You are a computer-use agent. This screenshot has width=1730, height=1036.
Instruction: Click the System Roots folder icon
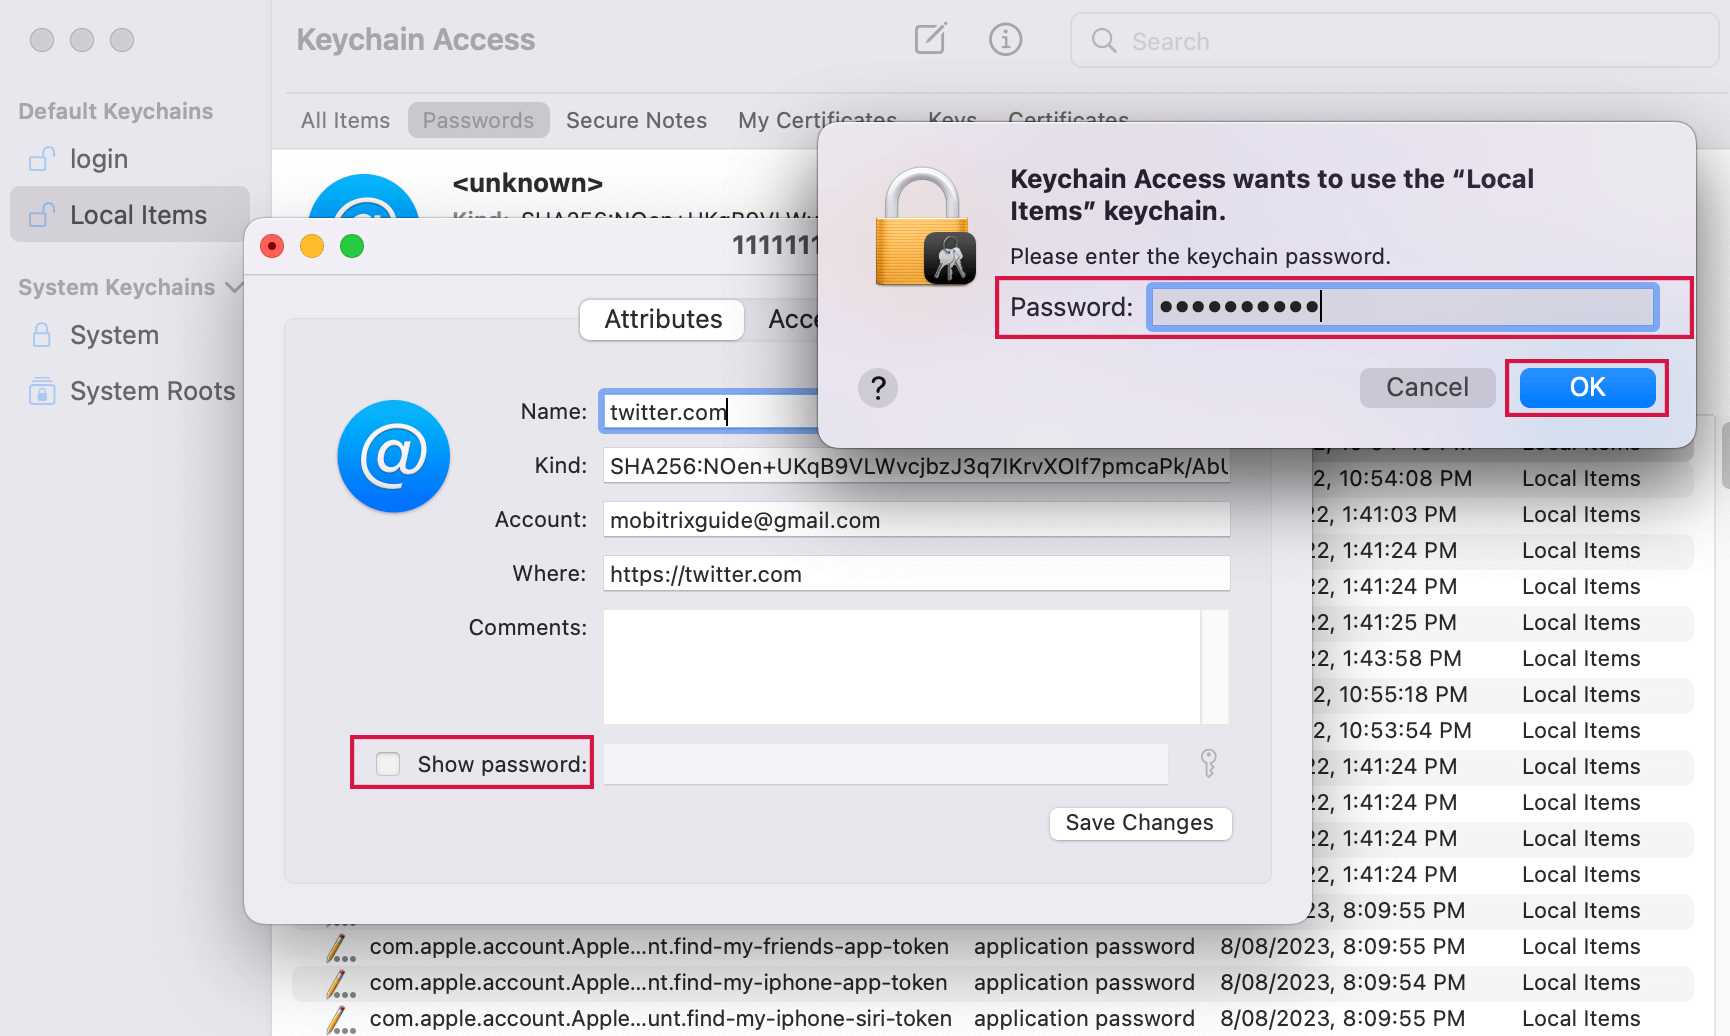(x=42, y=390)
